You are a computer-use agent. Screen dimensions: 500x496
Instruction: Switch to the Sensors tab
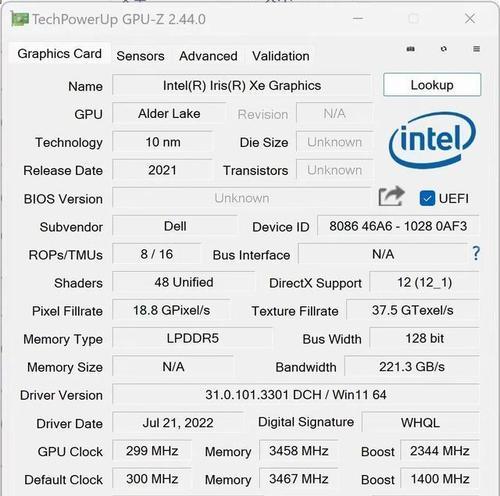pos(140,56)
